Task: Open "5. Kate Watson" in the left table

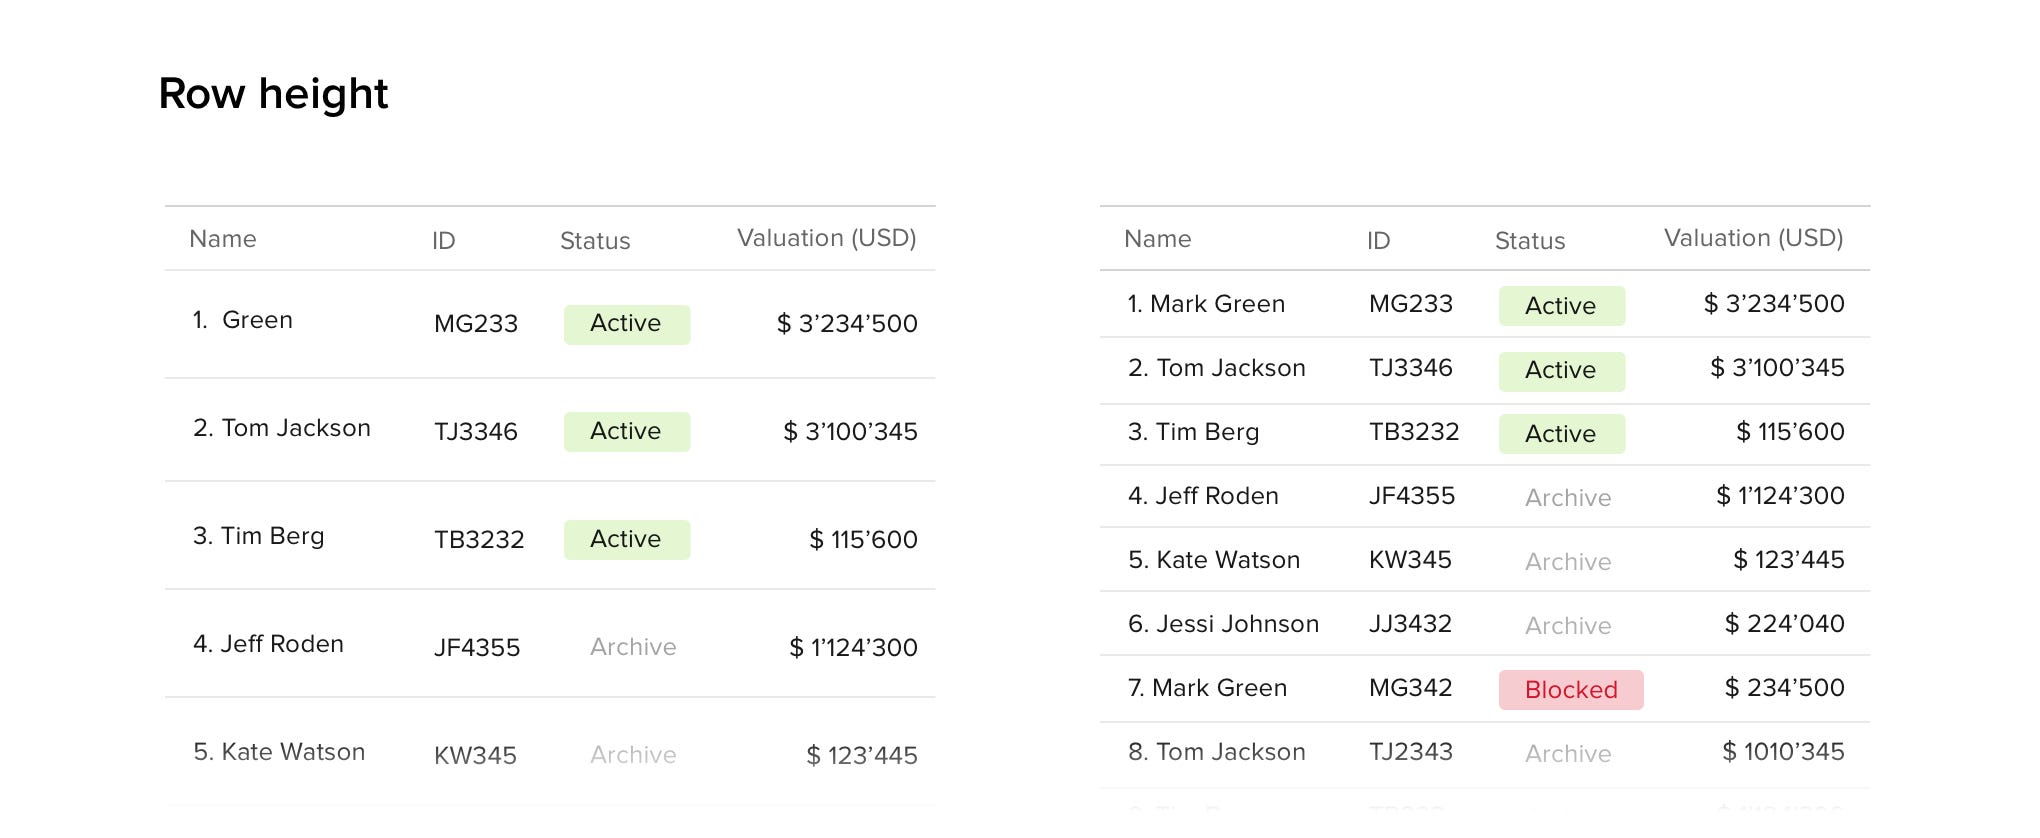Action: [x=279, y=752]
